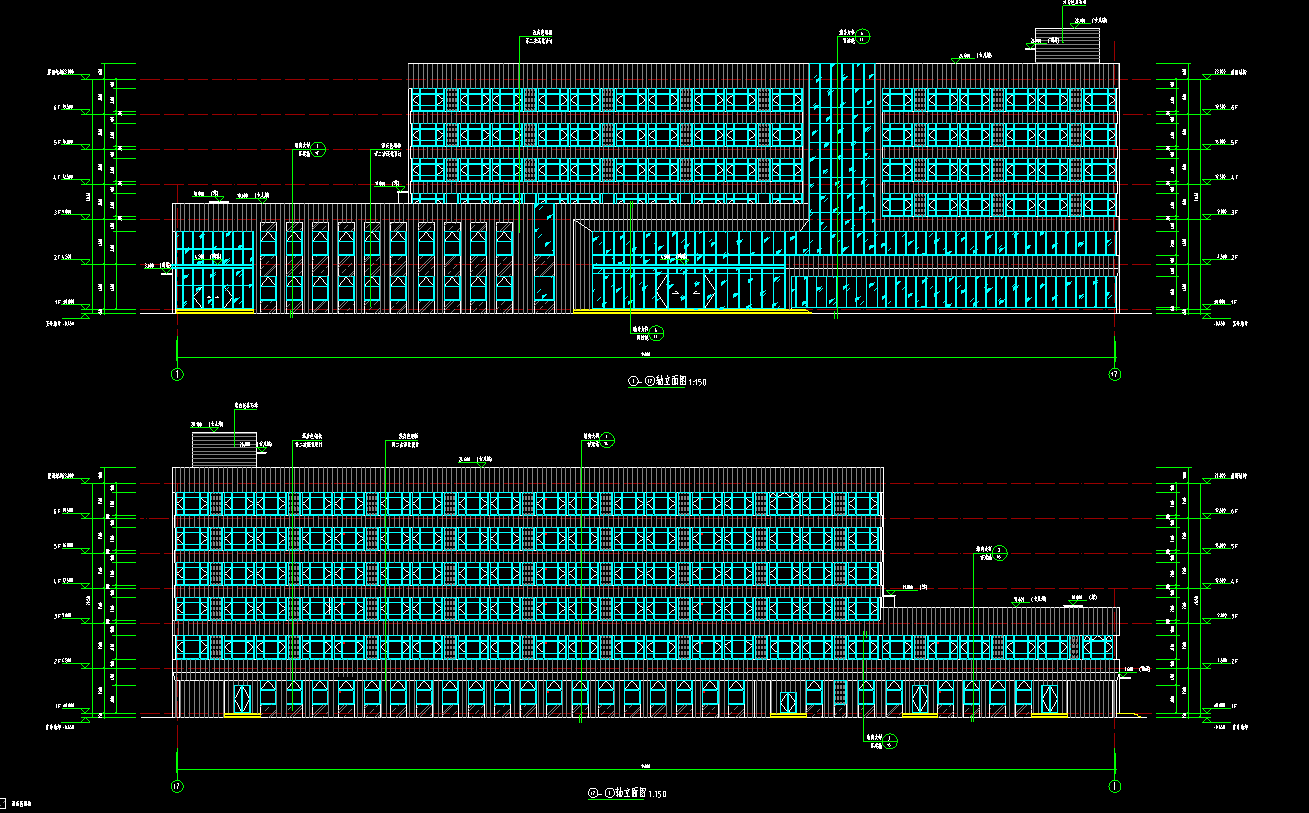Click the rooftop louvered box on upper elevation

click(1067, 46)
